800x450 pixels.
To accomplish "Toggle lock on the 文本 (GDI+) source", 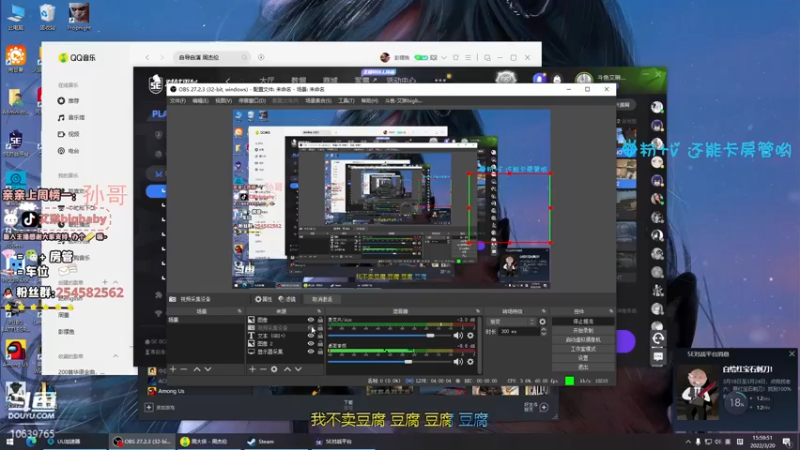I will [x=320, y=336].
